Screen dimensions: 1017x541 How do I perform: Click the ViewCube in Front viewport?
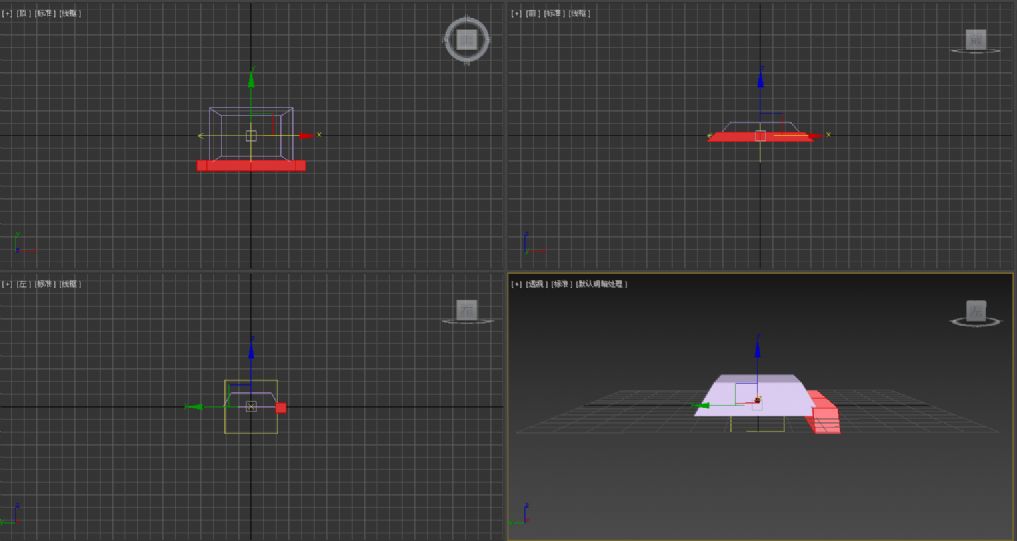[975, 40]
